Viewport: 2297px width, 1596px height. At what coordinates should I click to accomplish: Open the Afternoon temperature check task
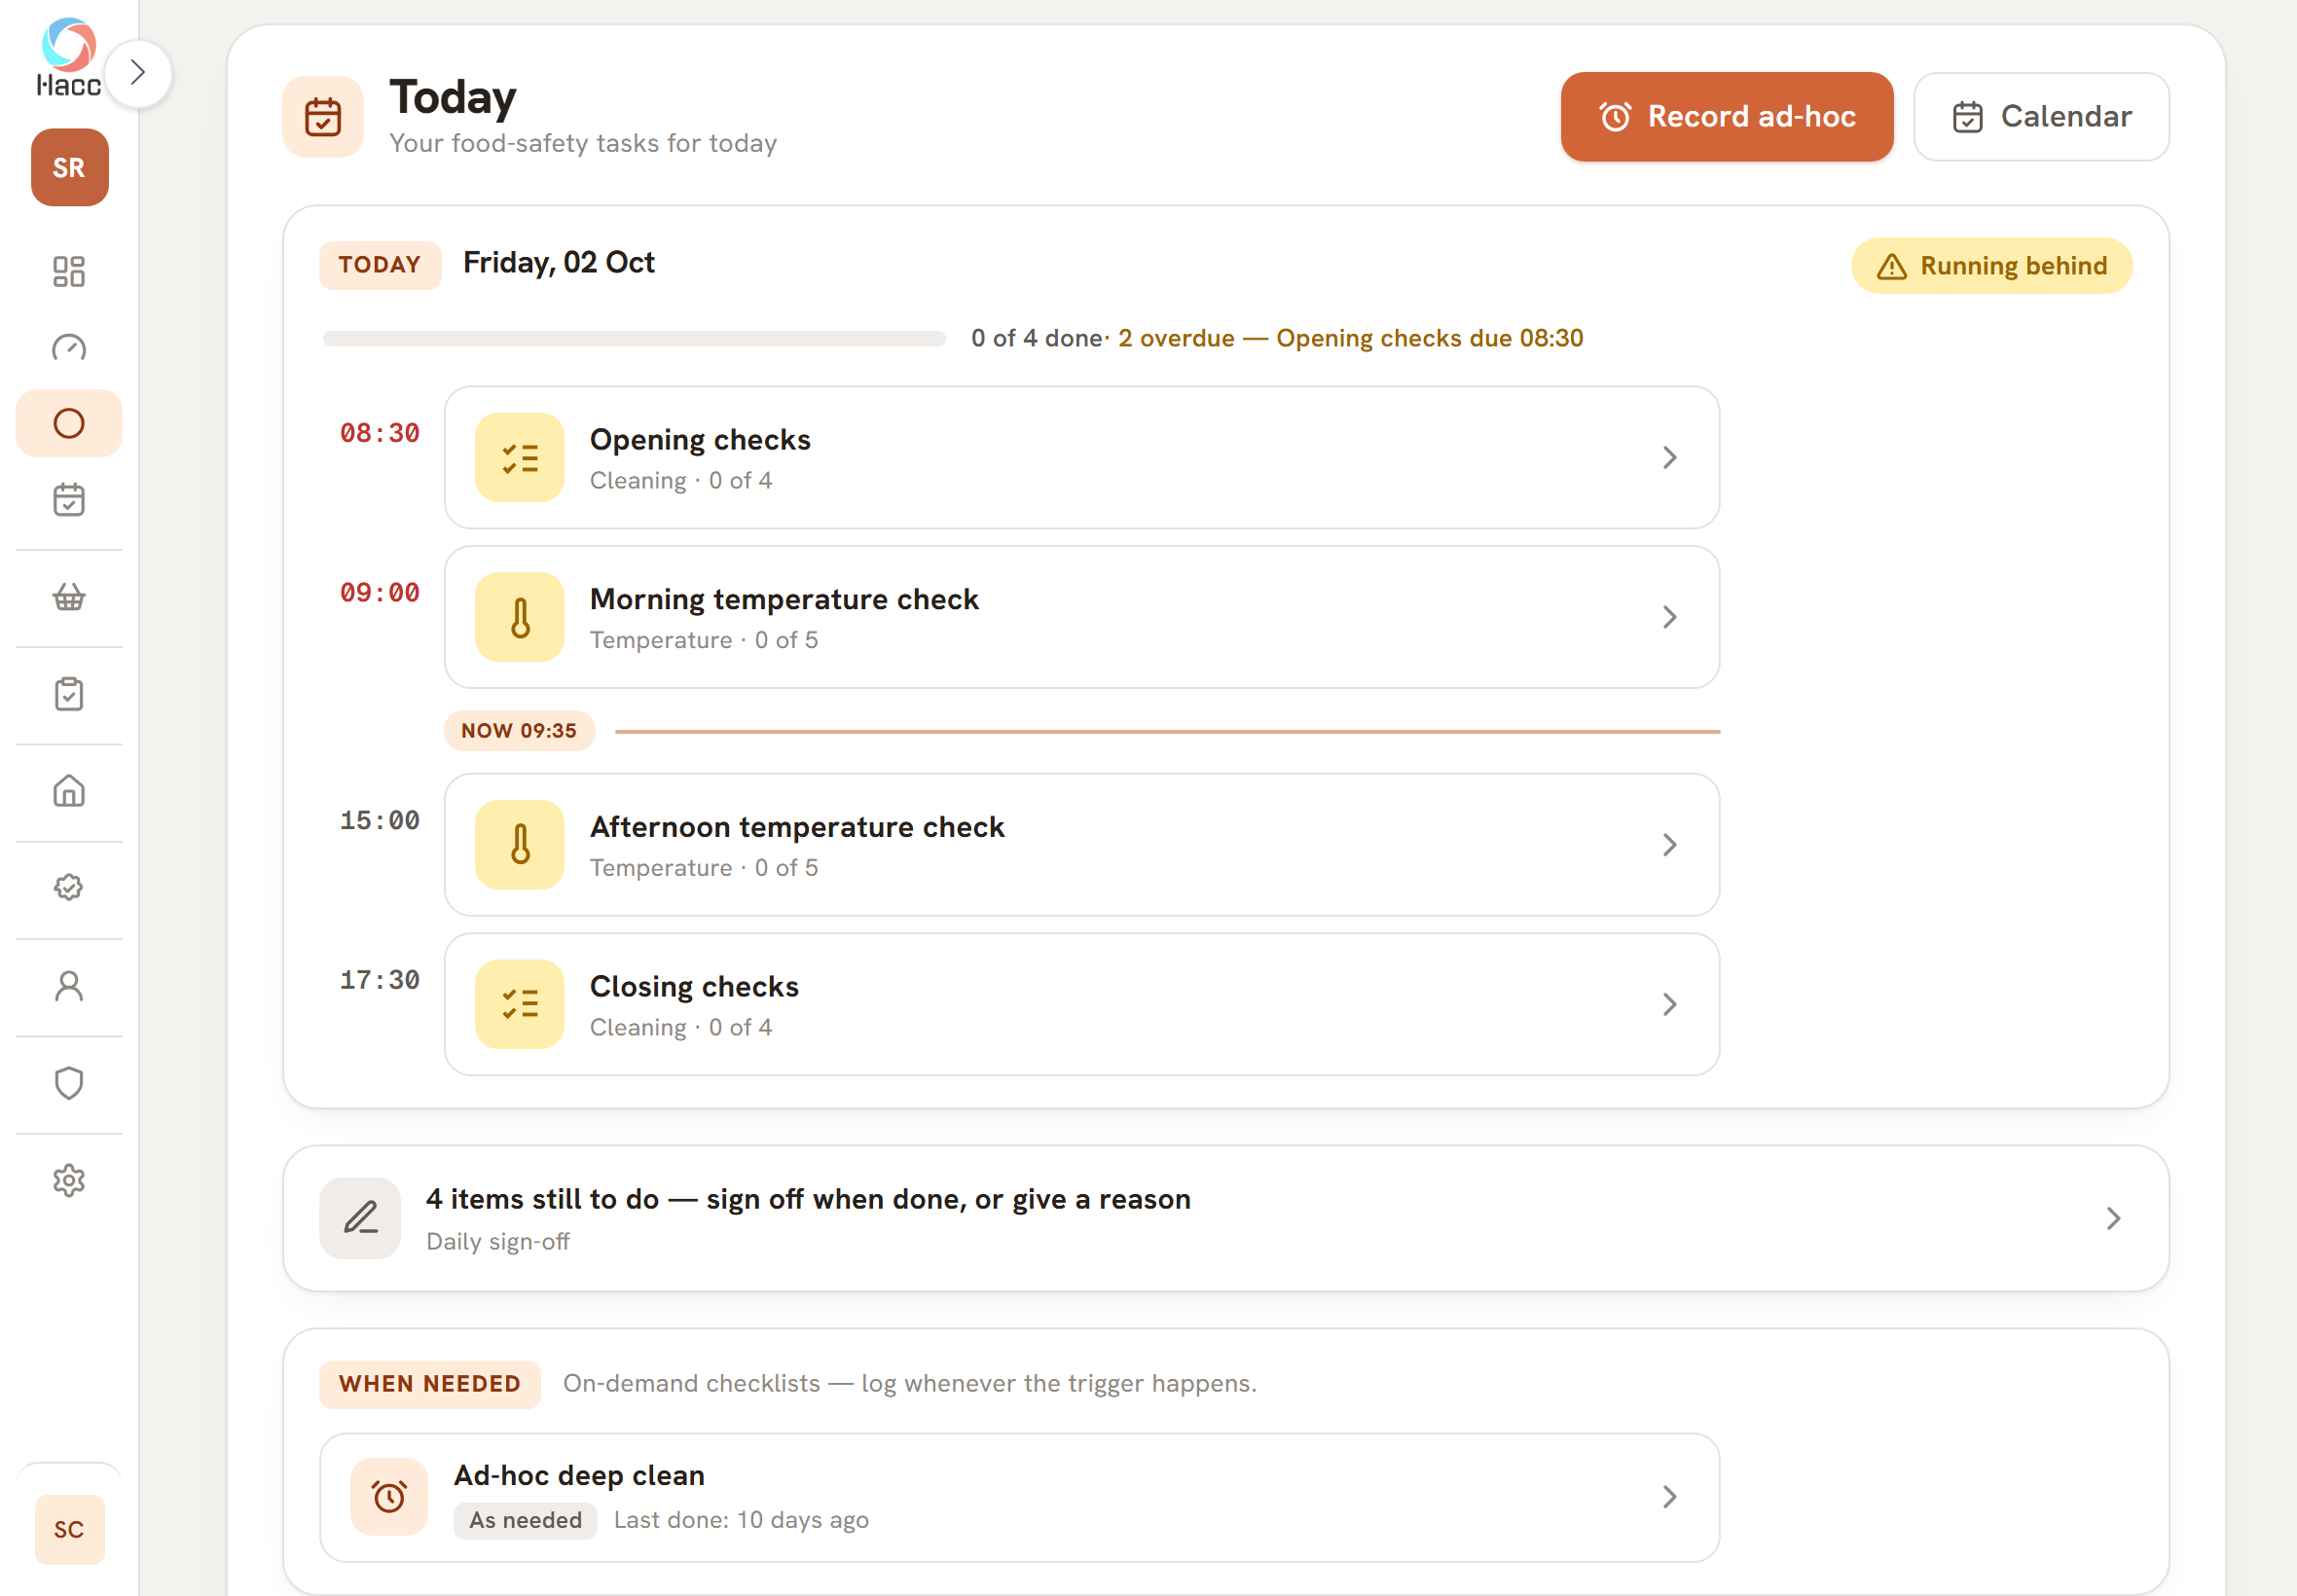1081,844
